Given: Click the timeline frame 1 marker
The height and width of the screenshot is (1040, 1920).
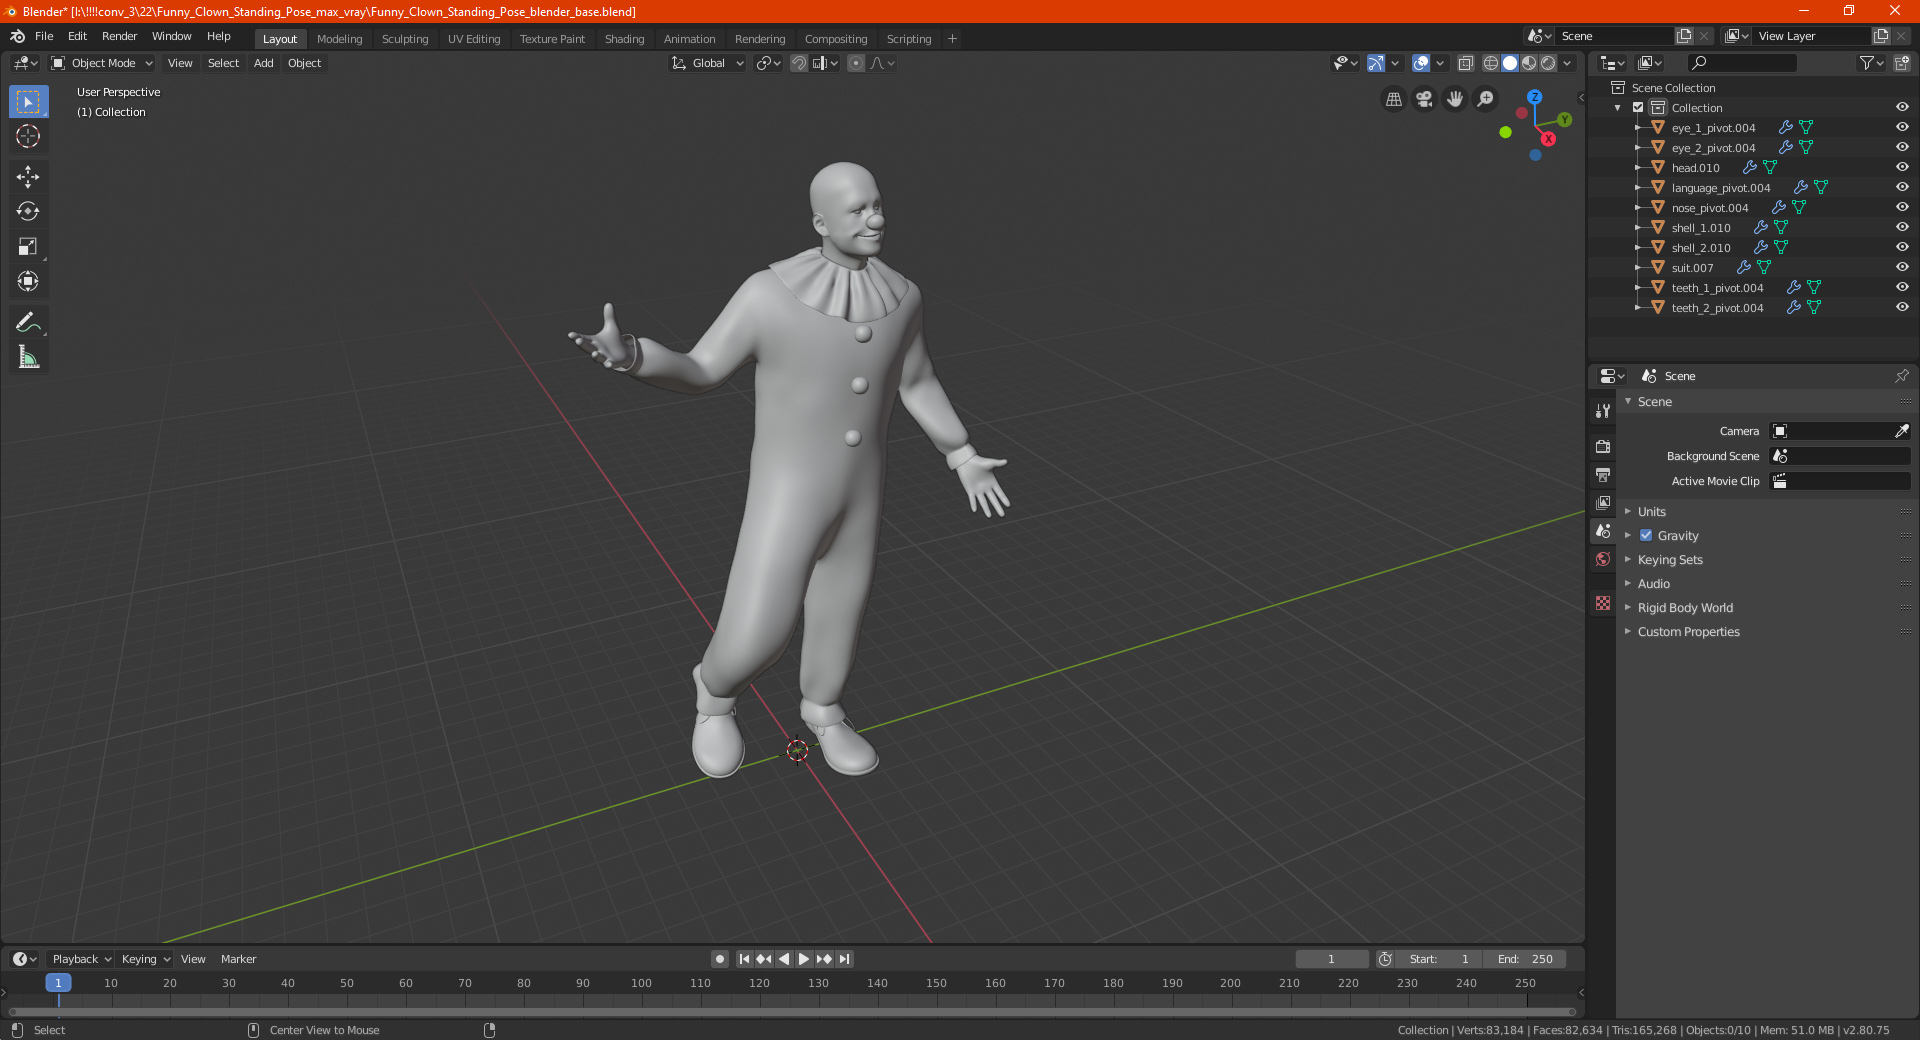Looking at the screenshot, I should tap(58, 983).
